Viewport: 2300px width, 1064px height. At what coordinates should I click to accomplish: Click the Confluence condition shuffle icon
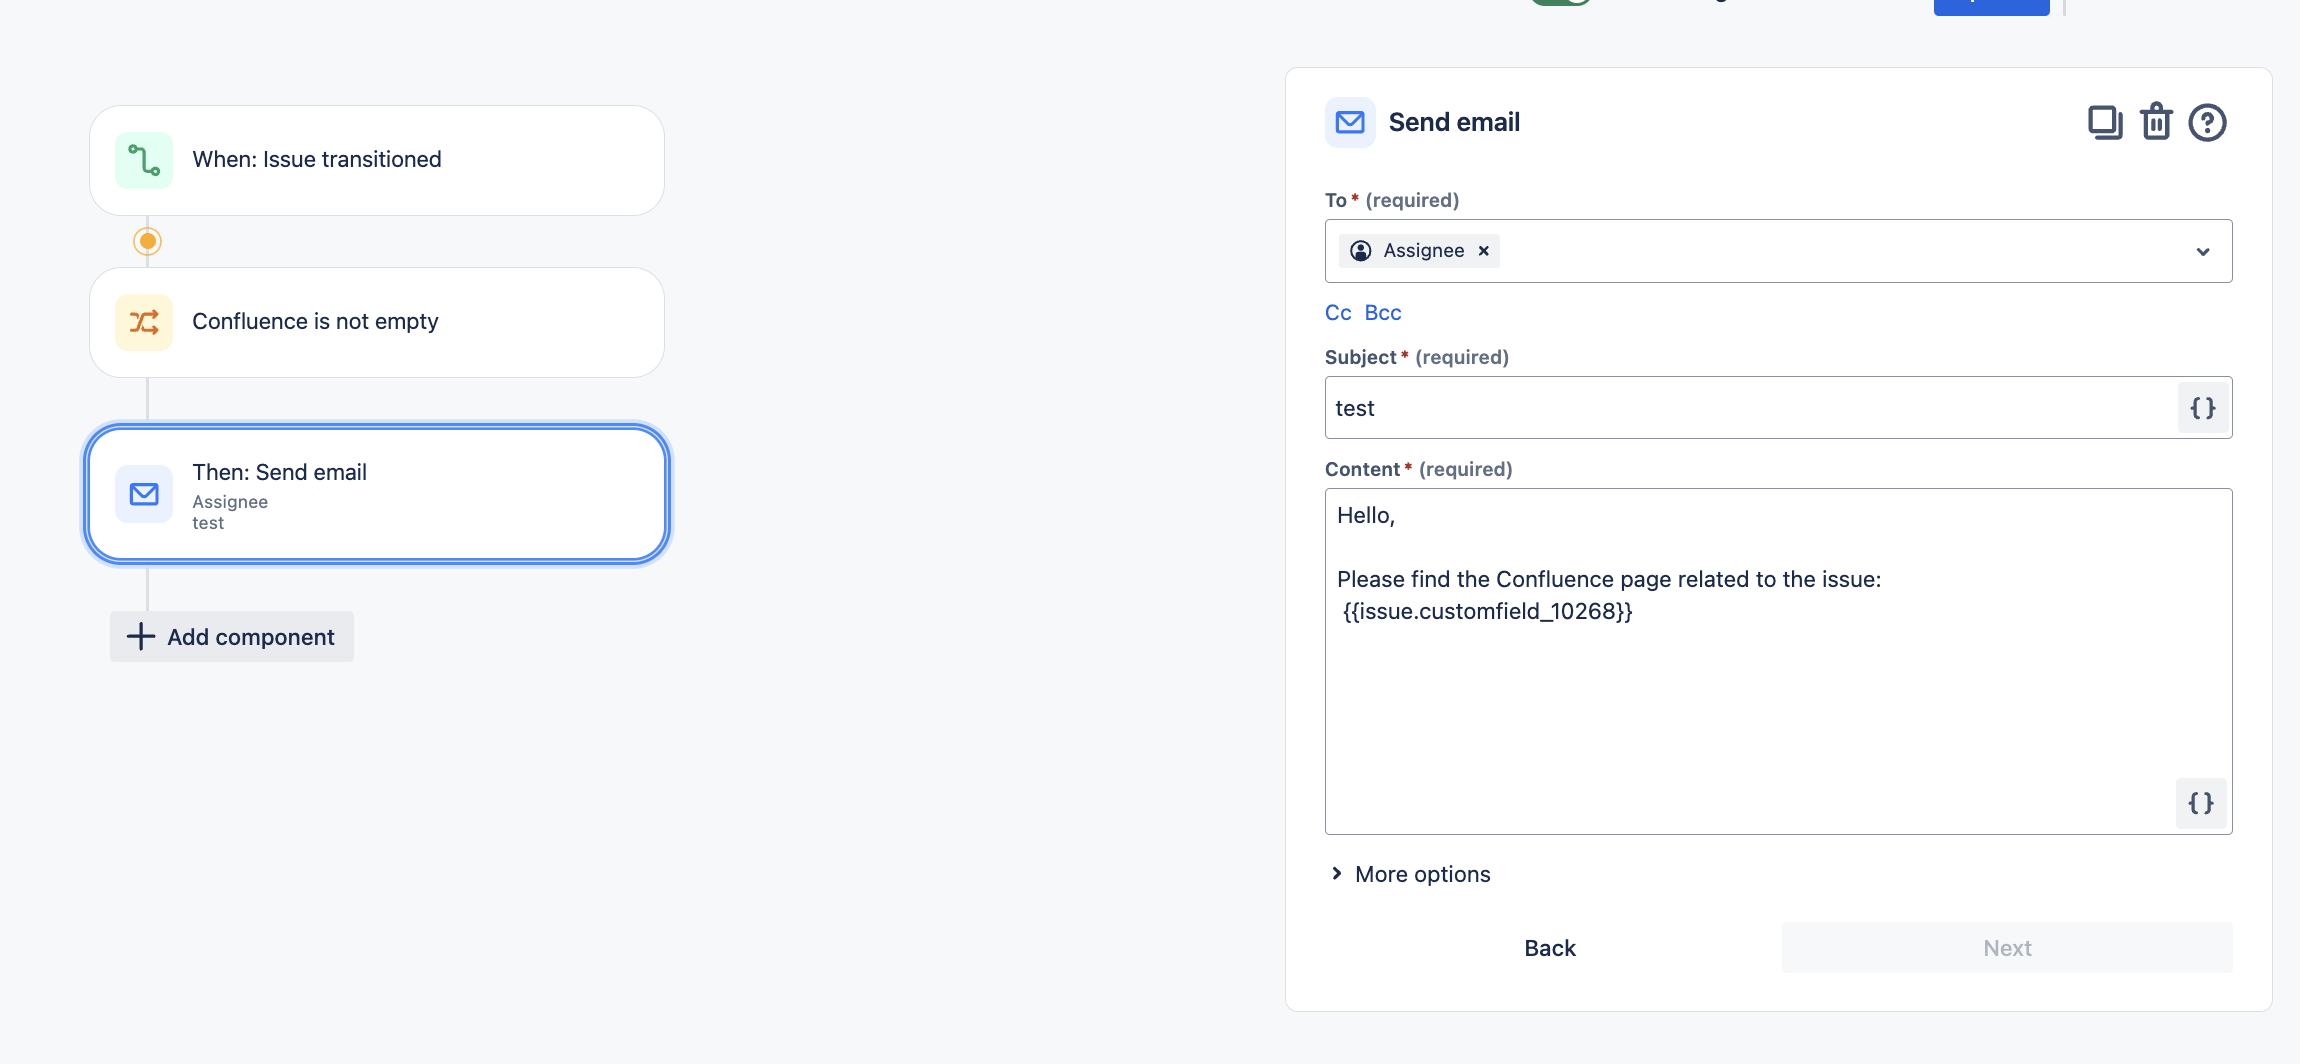coord(144,322)
